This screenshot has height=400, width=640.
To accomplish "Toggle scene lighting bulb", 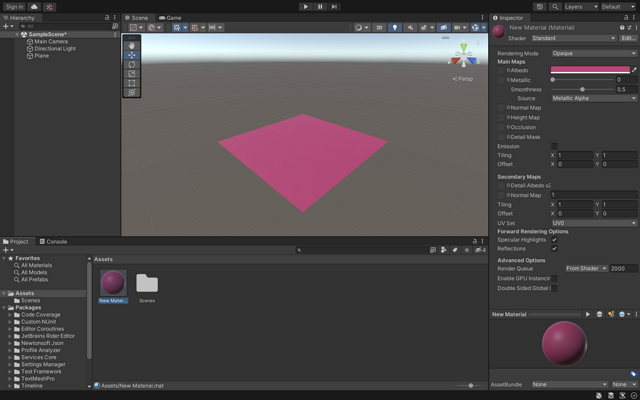I will 394,27.
